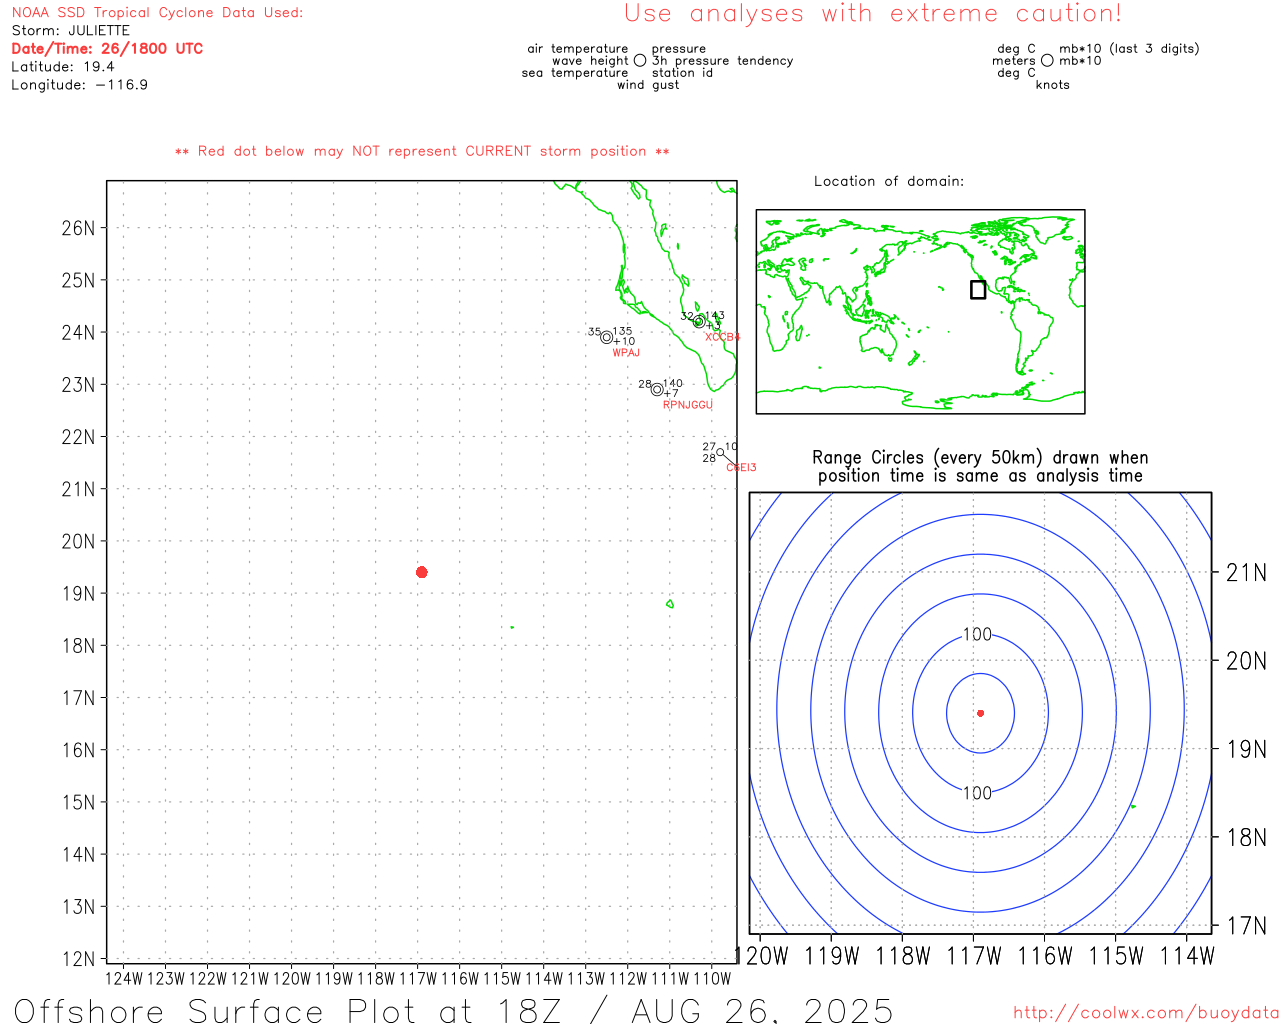Click the Date/Time 26/1800 UTC text

pos(107,48)
